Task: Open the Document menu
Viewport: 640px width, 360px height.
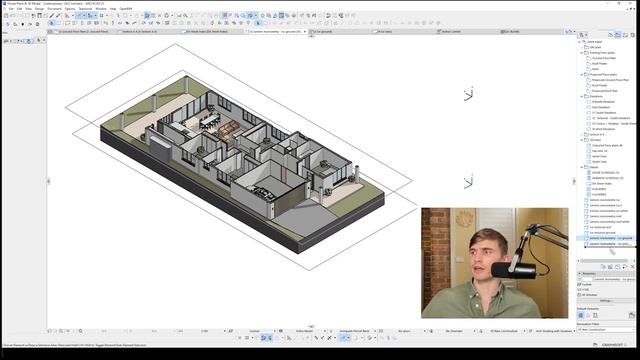Action: click(x=54, y=9)
